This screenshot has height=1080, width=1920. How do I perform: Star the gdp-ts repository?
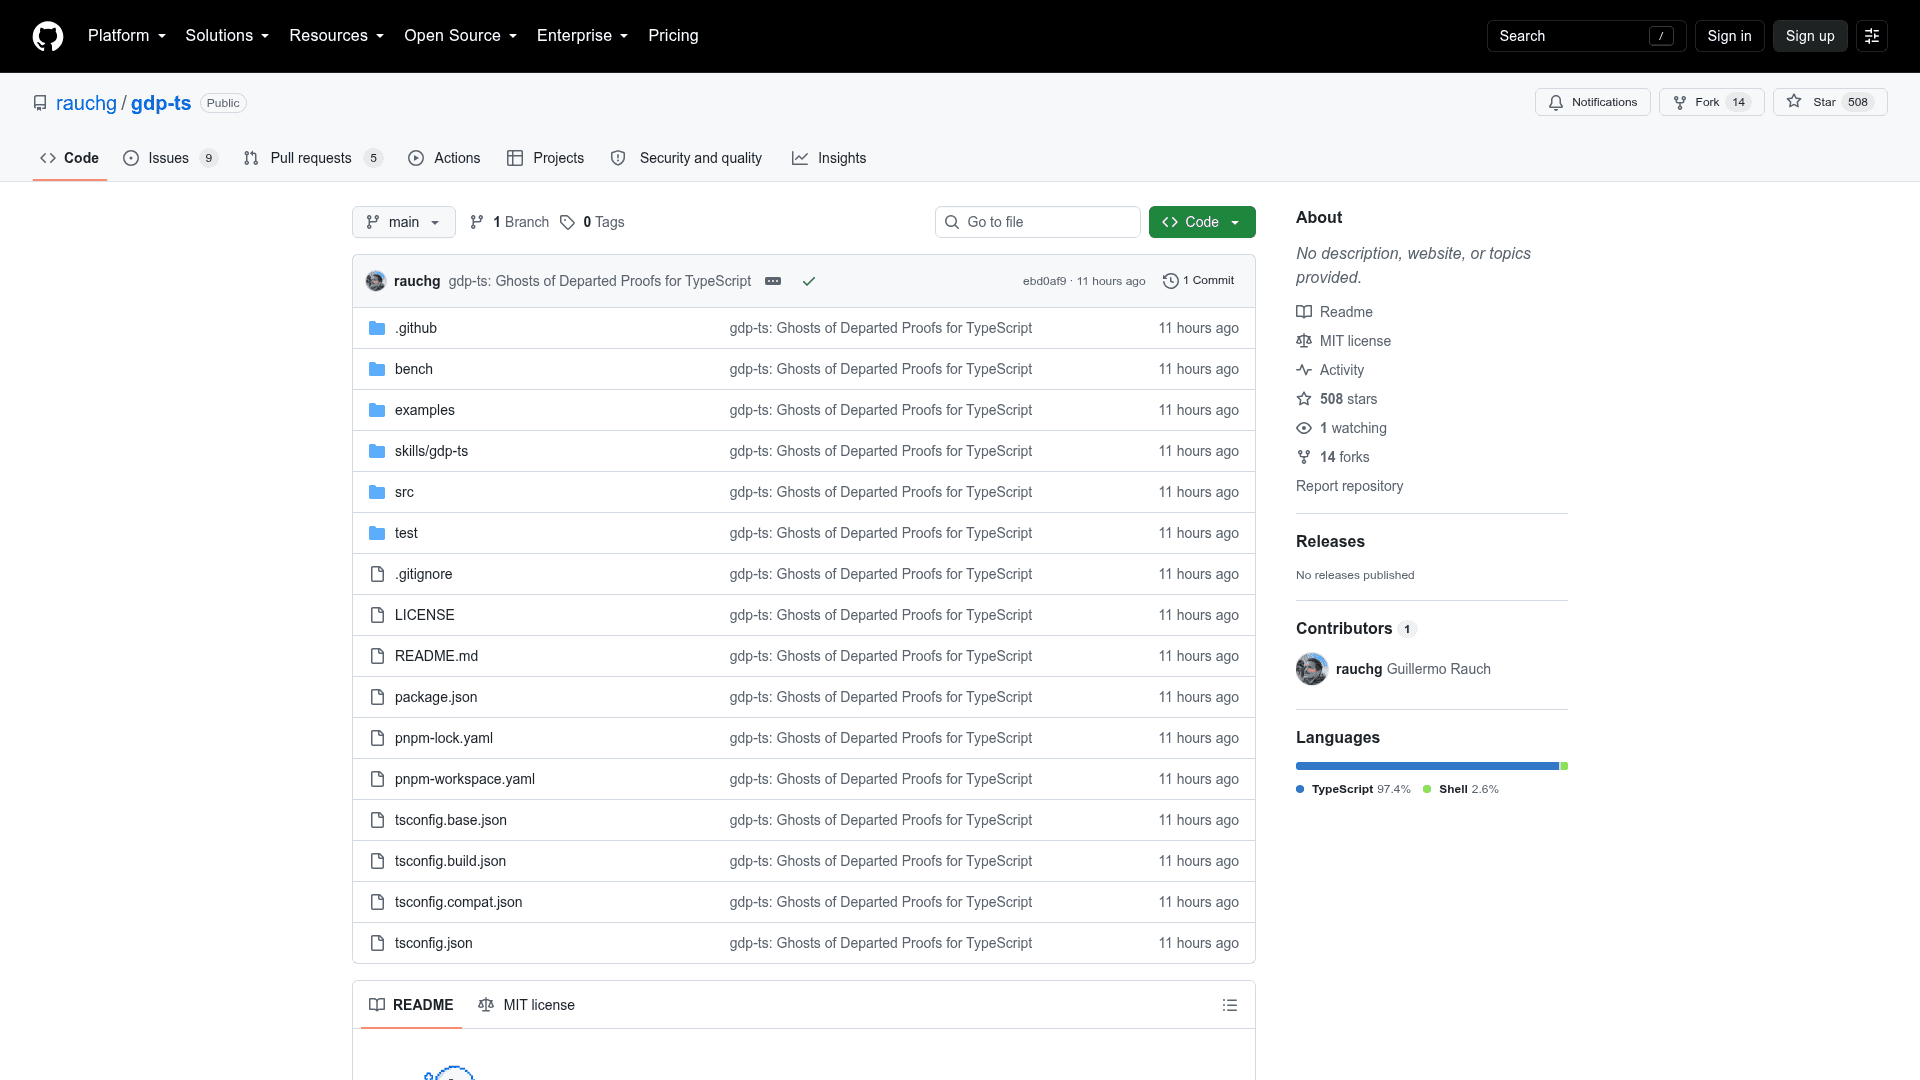1830,102
